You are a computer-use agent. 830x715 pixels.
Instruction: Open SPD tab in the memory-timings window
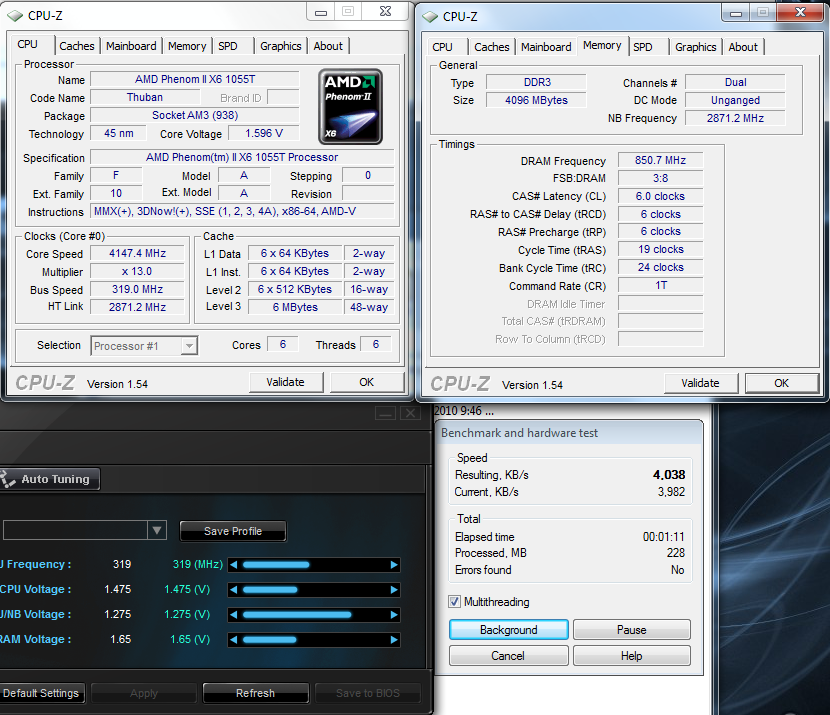(643, 47)
